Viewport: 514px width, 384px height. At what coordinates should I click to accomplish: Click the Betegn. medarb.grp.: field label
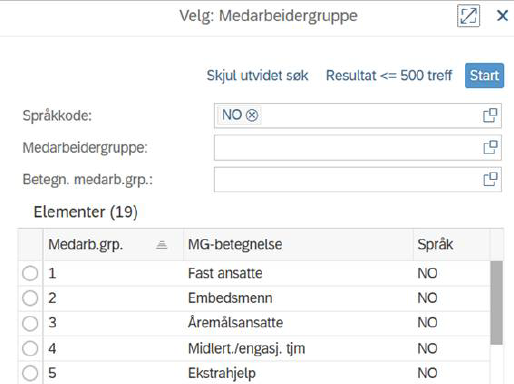point(88,180)
